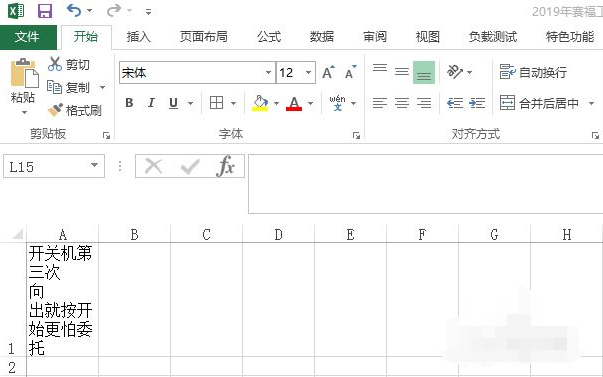Switch to the 插入 ribbon tab

(x=139, y=37)
